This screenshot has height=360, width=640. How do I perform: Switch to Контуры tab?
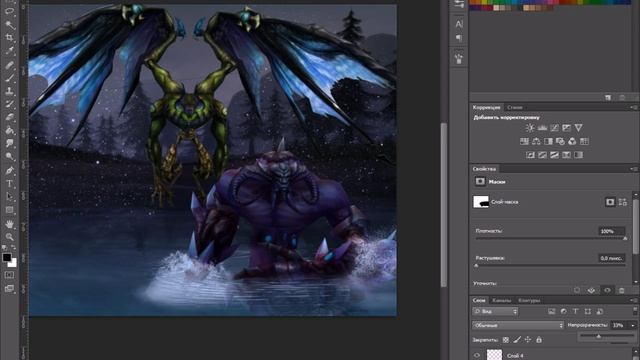[529, 300]
